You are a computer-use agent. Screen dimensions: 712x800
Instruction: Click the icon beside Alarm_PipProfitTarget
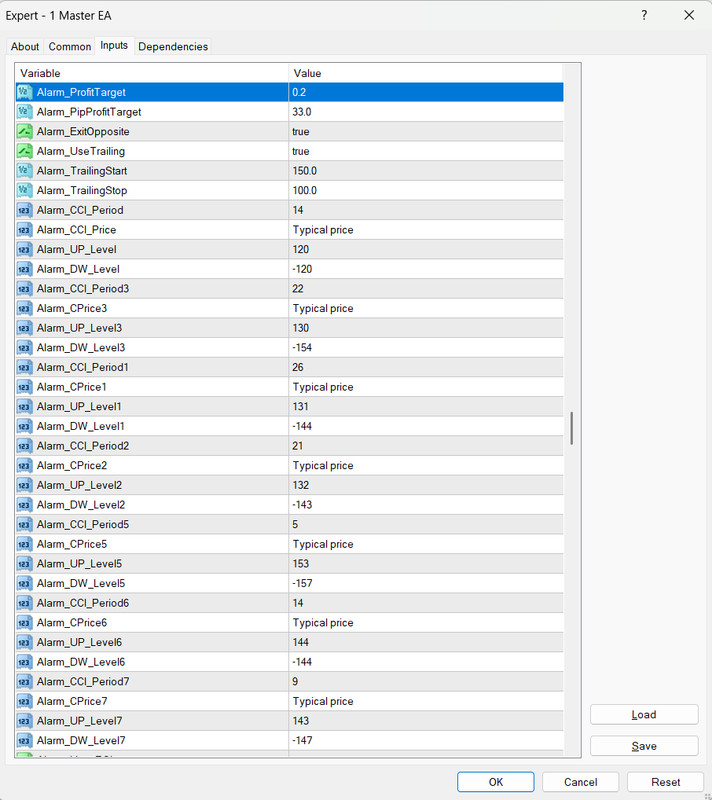(x=24, y=112)
